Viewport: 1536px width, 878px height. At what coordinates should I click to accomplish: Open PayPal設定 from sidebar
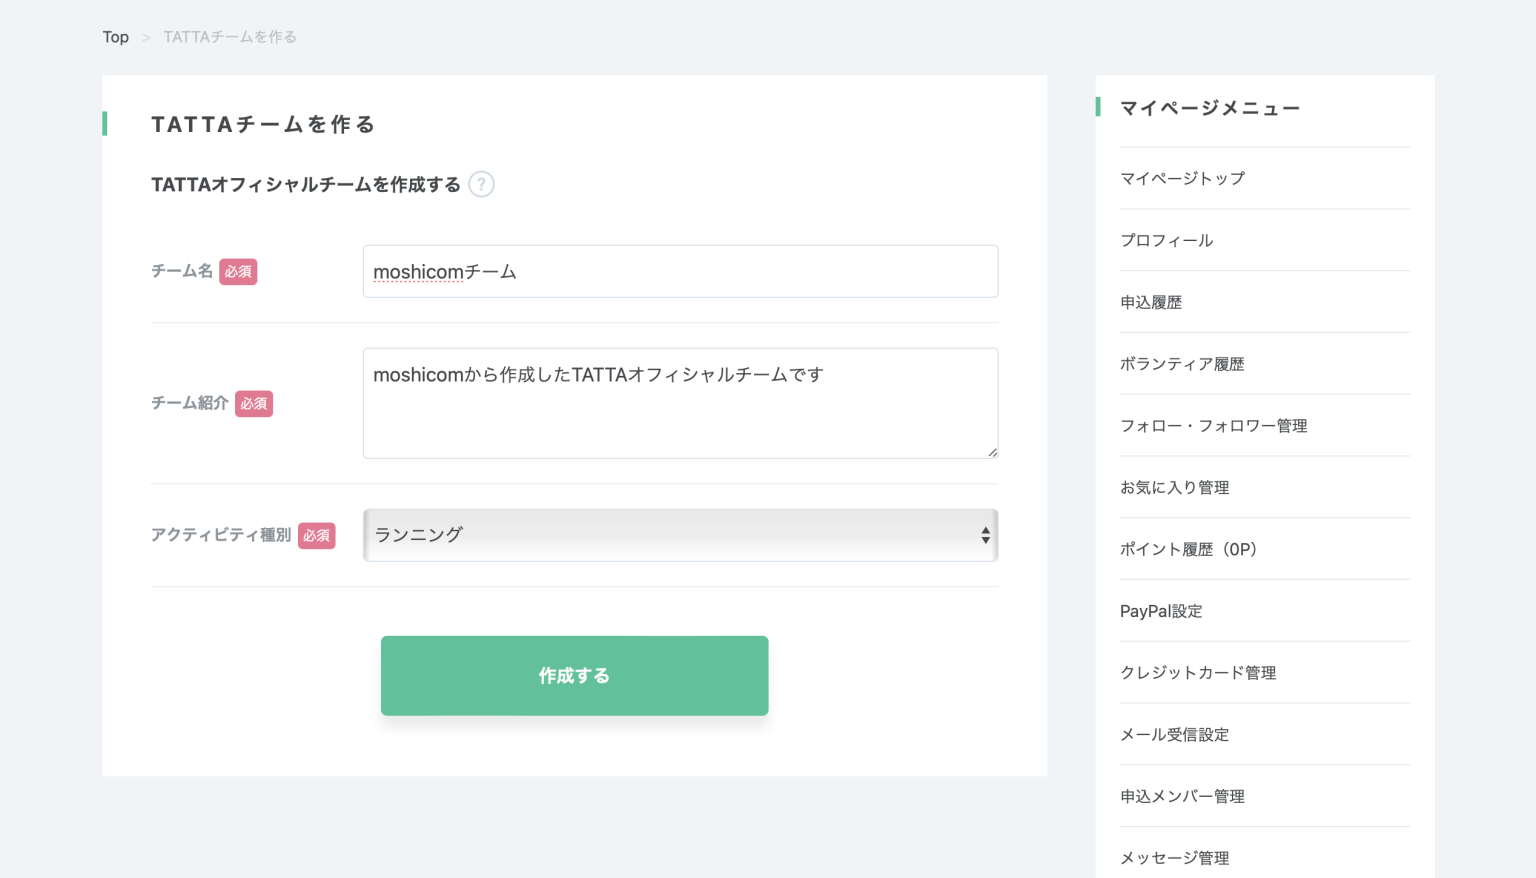[1161, 612]
